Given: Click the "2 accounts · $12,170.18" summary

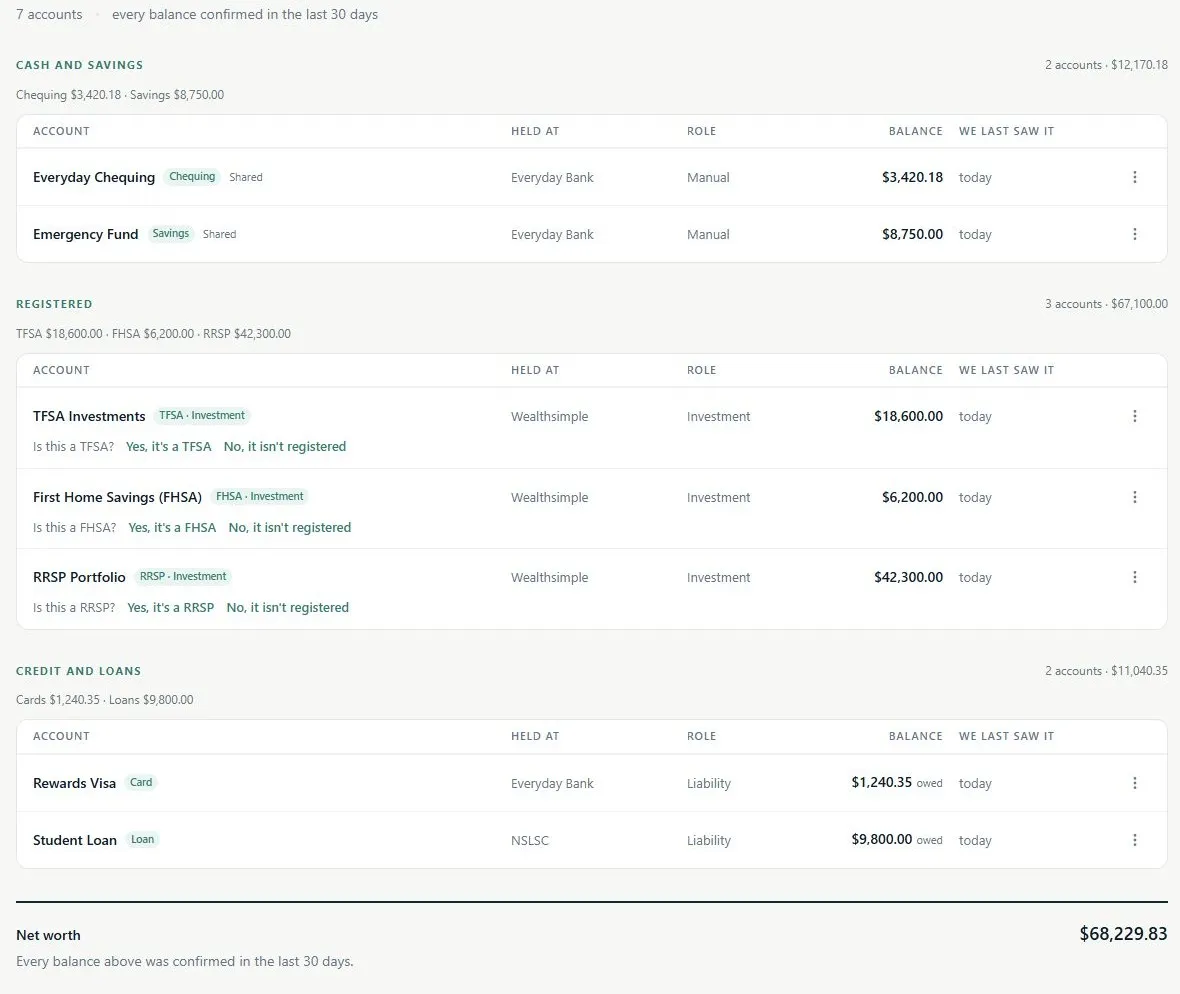Looking at the screenshot, I should coord(1106,65).
